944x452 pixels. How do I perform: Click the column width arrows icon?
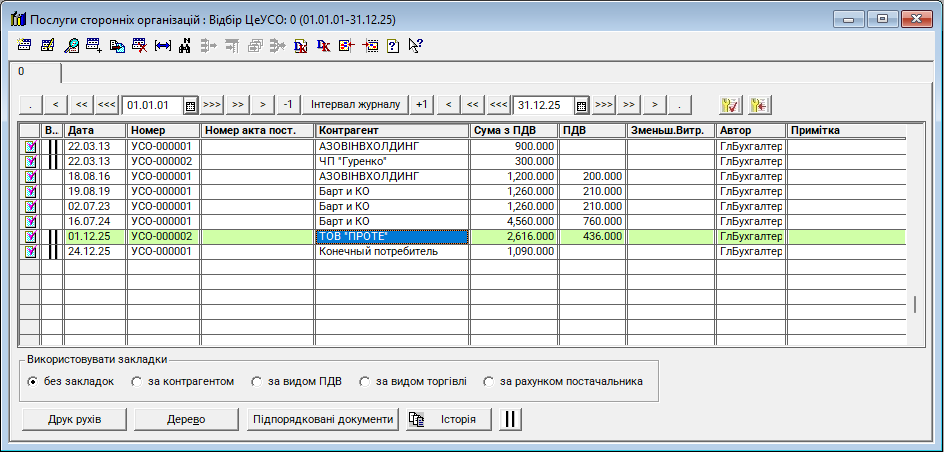pyautogui.click(x=163, y=45)
